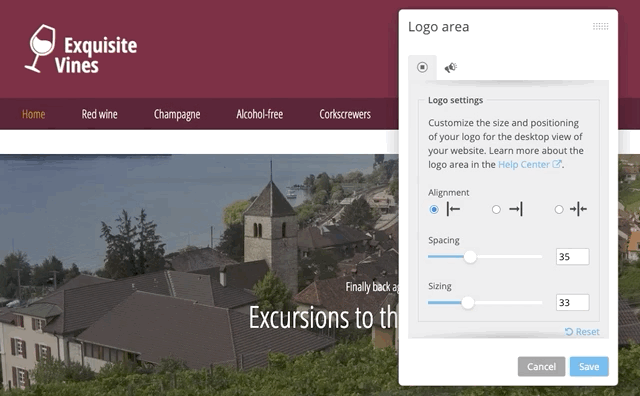
Task: Open the Help Center link
Action: (x=530, y=165)
